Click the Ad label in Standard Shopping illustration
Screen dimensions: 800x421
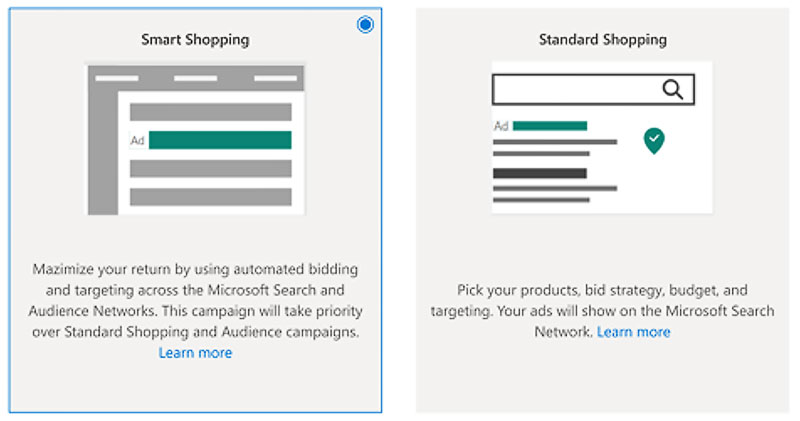[x=501, y=126]
